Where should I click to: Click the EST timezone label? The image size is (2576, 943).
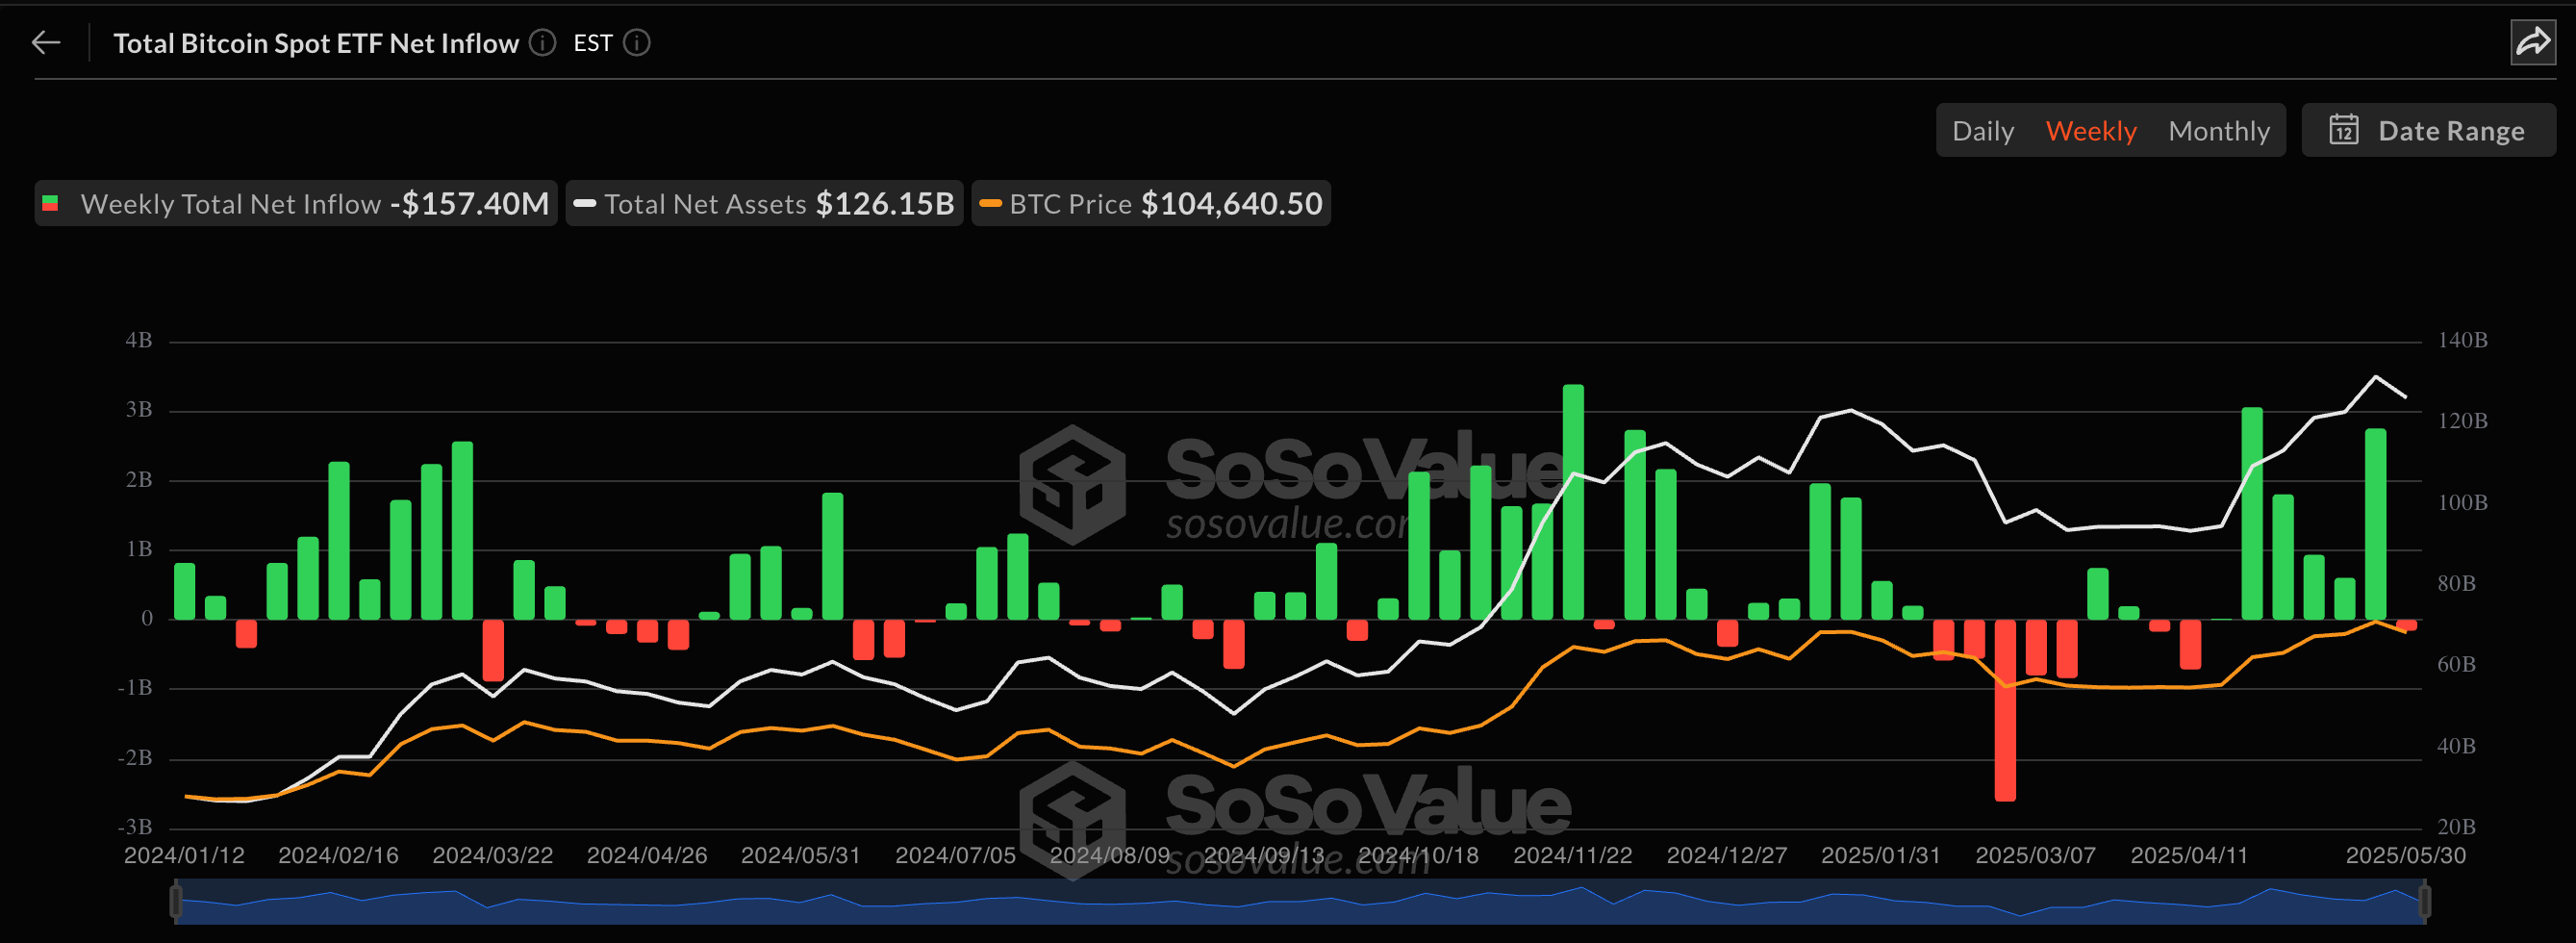coord(592,43)
